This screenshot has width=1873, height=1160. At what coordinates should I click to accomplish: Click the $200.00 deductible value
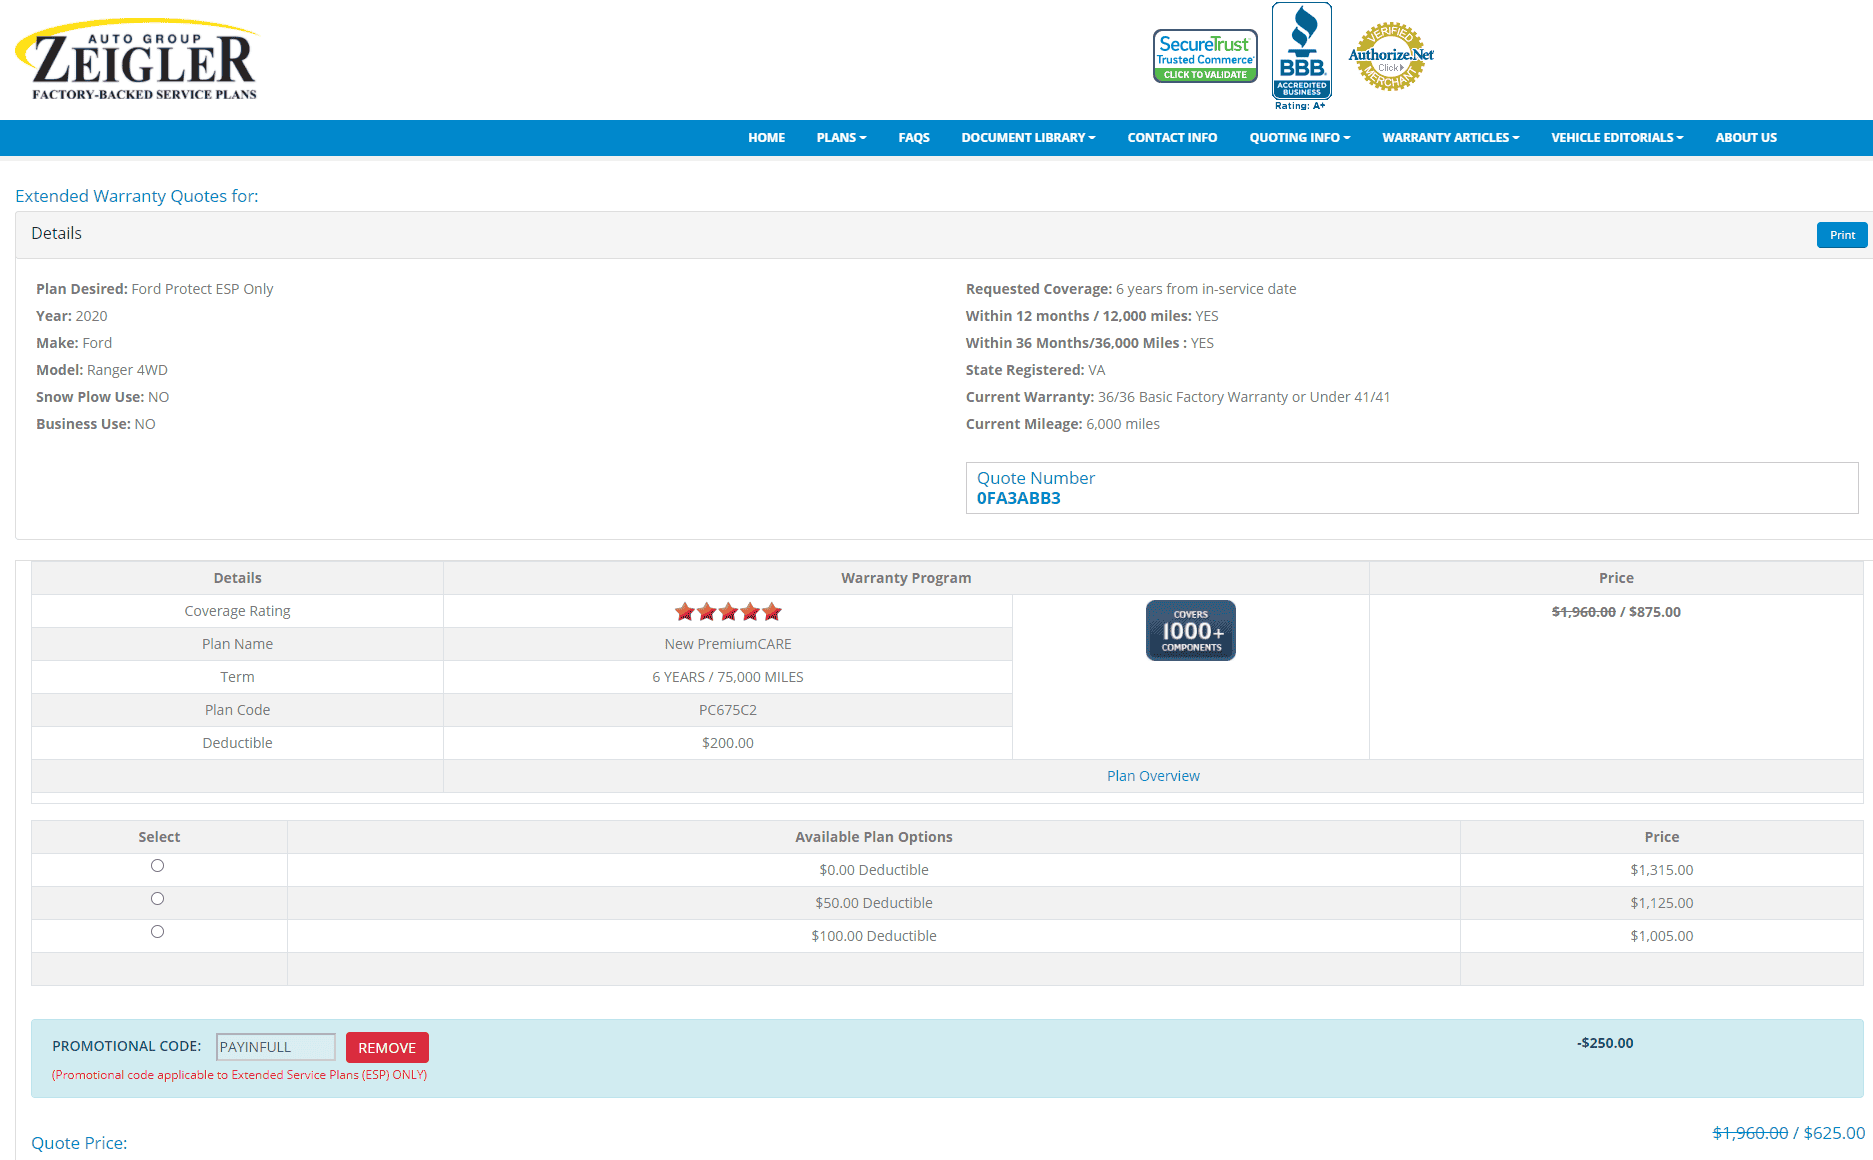(728, 743)
